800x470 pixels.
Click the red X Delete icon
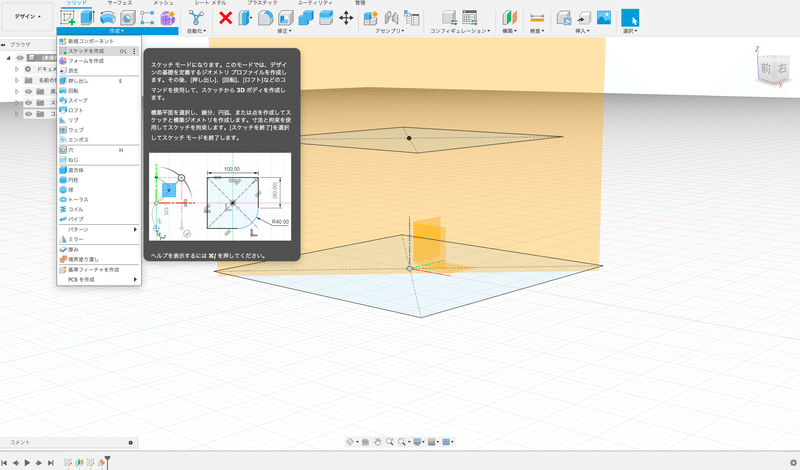pyautogui.click(x=226, y=18)
